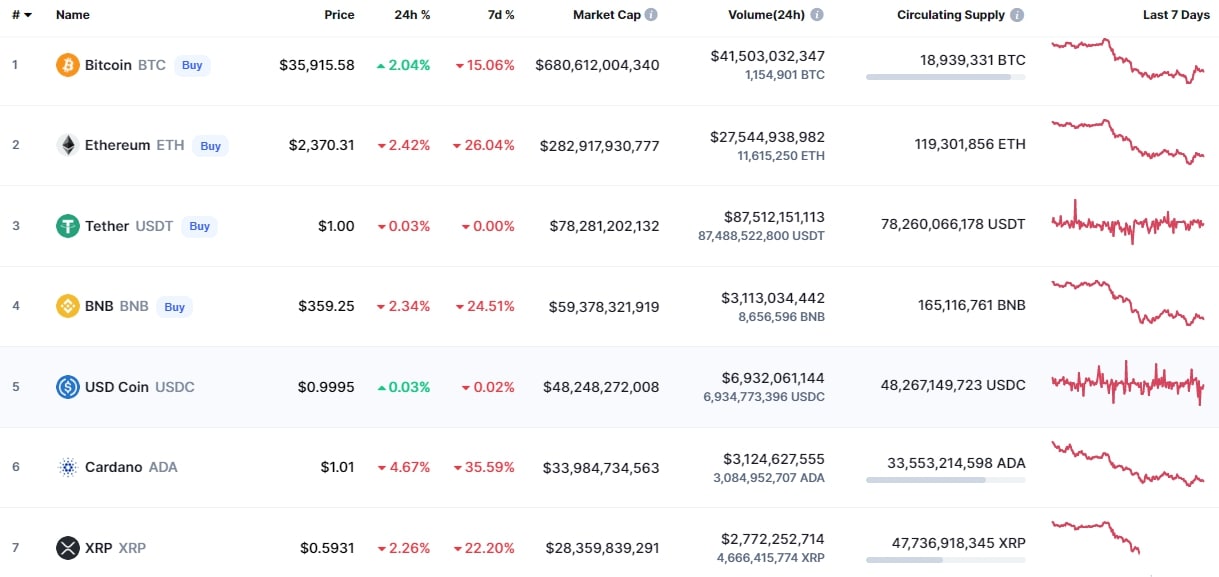This screenshot has width=1219, height=577.
Task: Click the 4.67% Cardano 24h change
Action: (x=404, y=467)
